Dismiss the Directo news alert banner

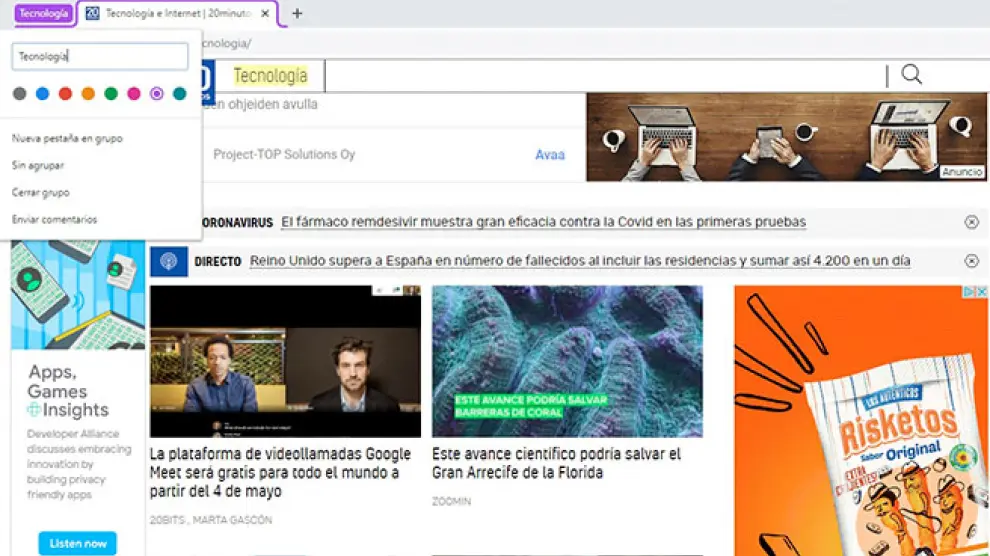[x=971, y=261]
